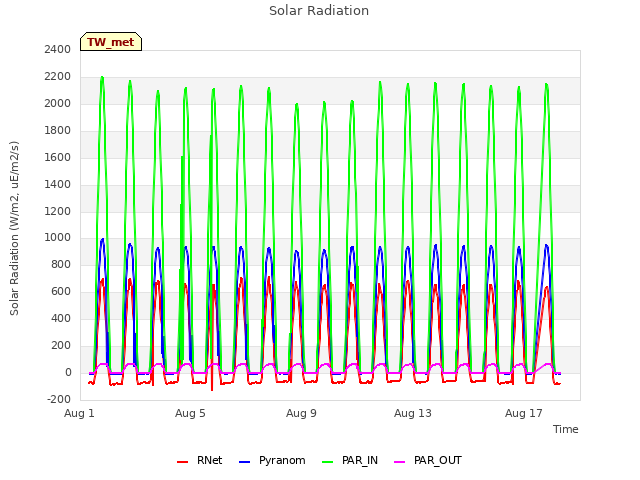Viewport: 640px width, 480px height.
Task: Click the 1800 y-axis tick label
Action: (x=58, y=130)
